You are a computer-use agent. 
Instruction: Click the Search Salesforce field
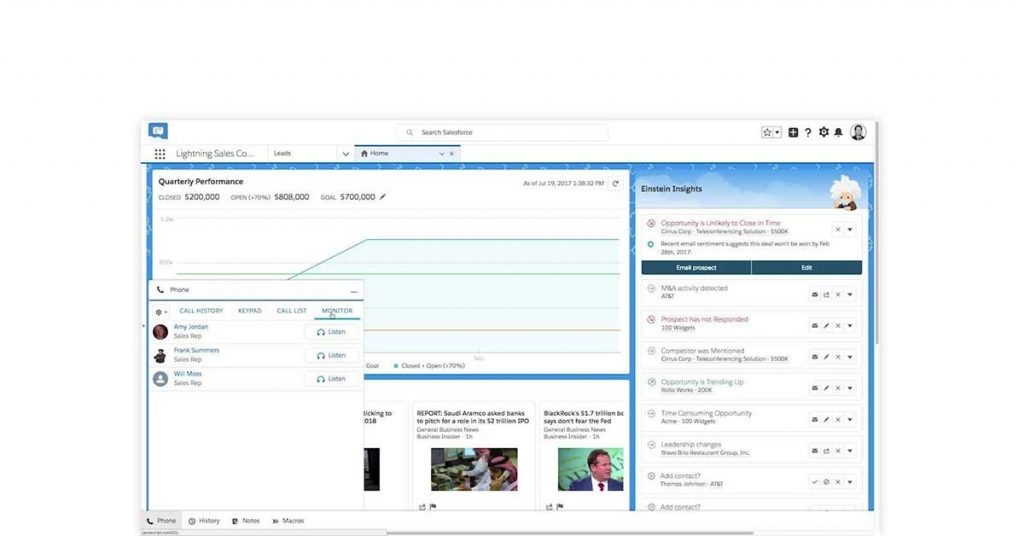click(x=505, y=132)
